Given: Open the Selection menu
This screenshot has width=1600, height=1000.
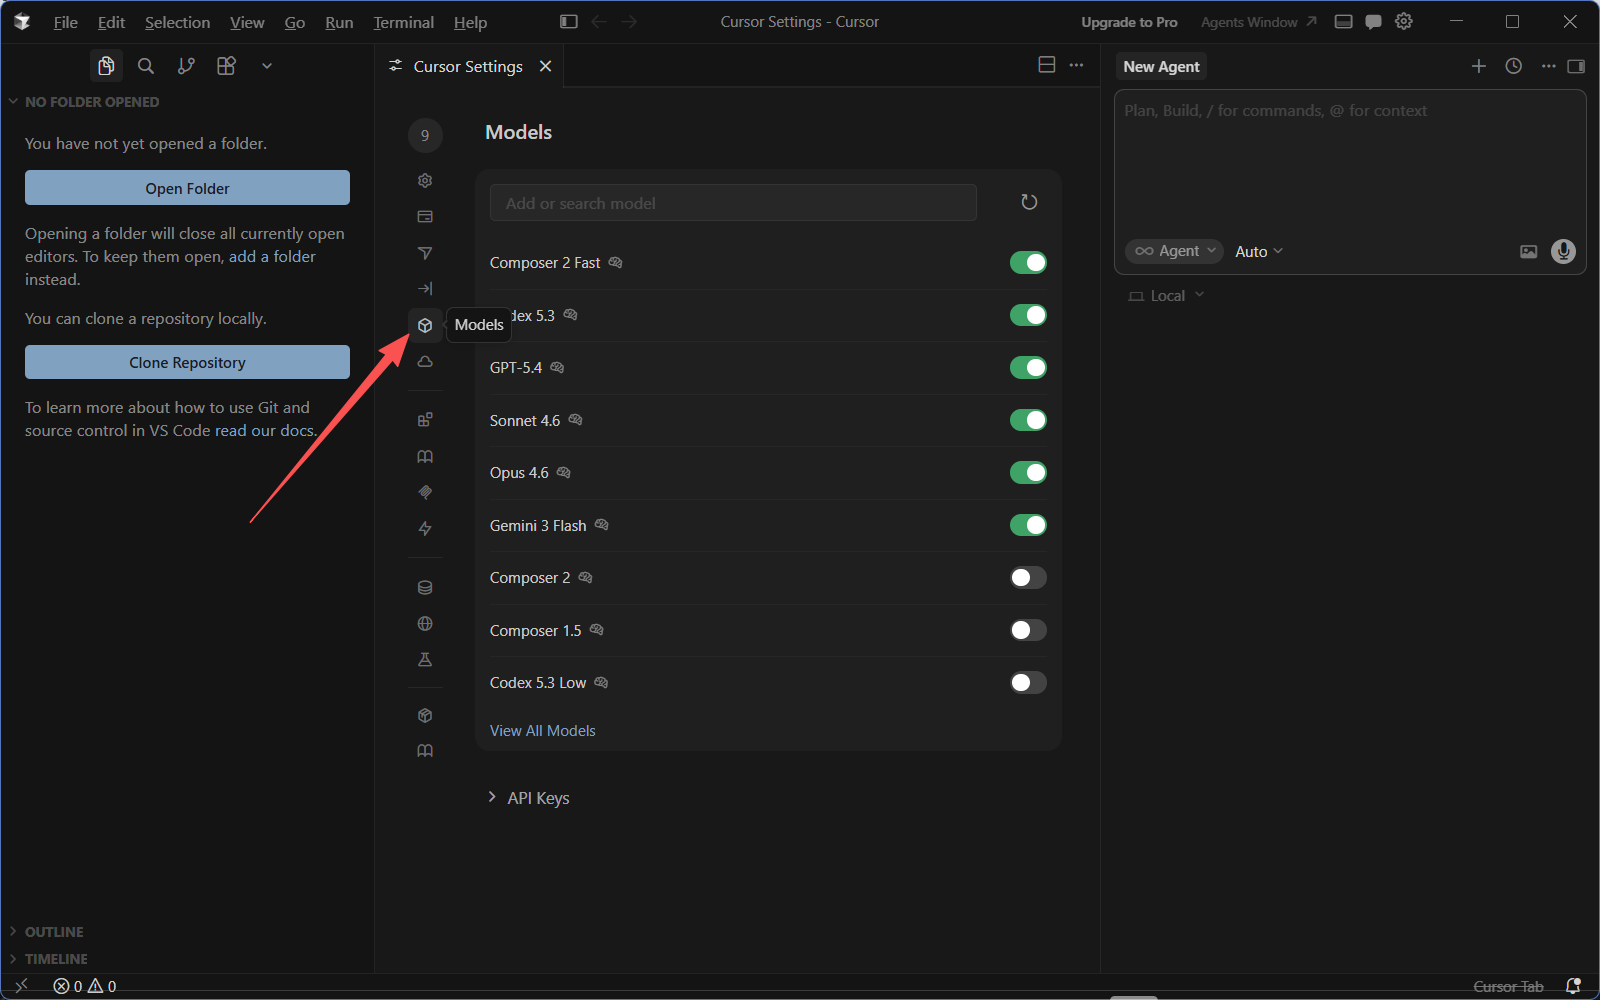Looking at the screenshot, I should 178,22.
